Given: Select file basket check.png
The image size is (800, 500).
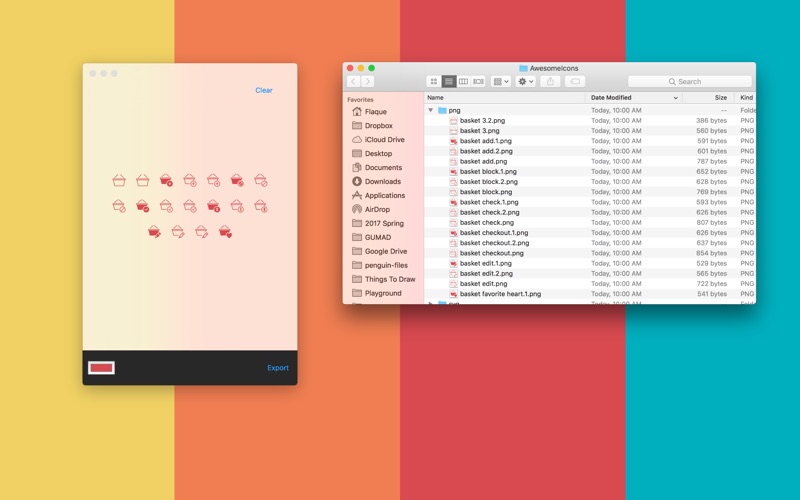Looking at the screenshot, I should pos(590,222).
